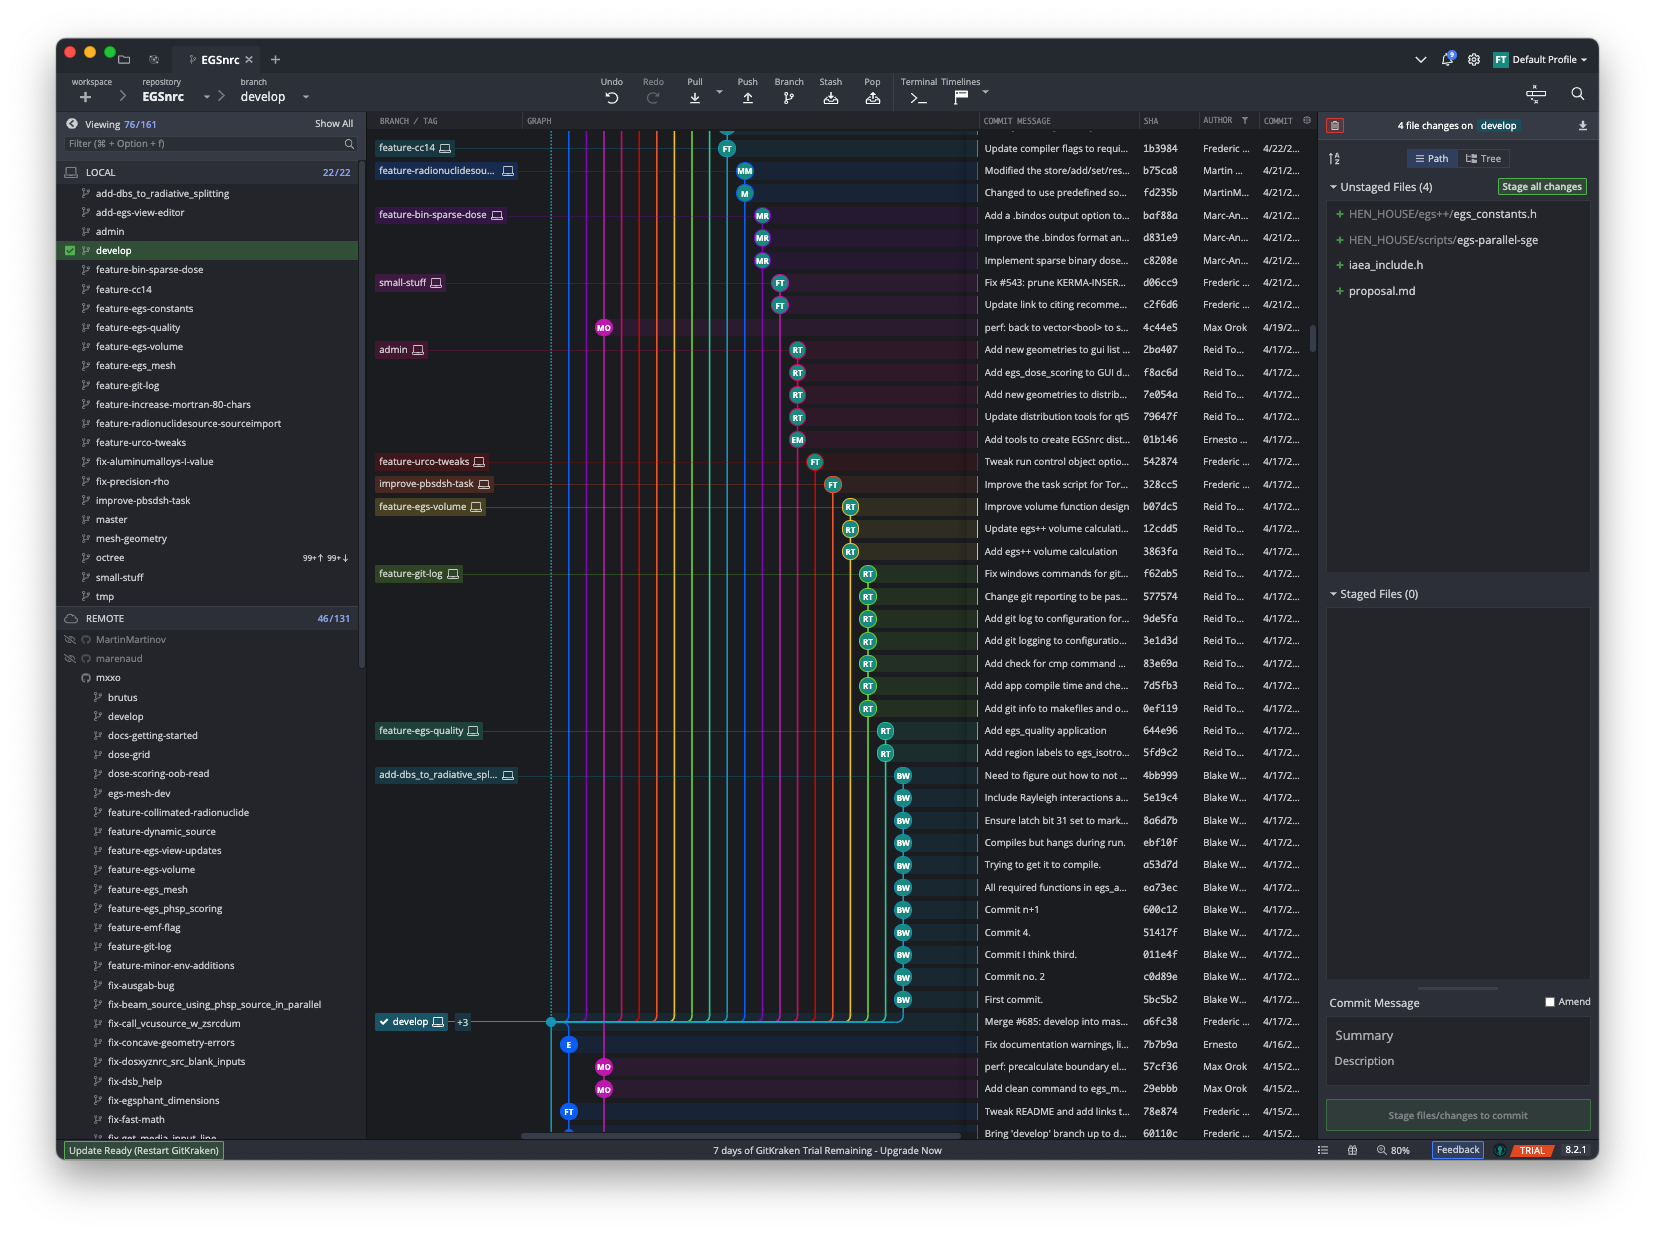Expand the chevron dropdown beside the notifications bell
This screenshot has height=1234, width=1655.
1420,60
